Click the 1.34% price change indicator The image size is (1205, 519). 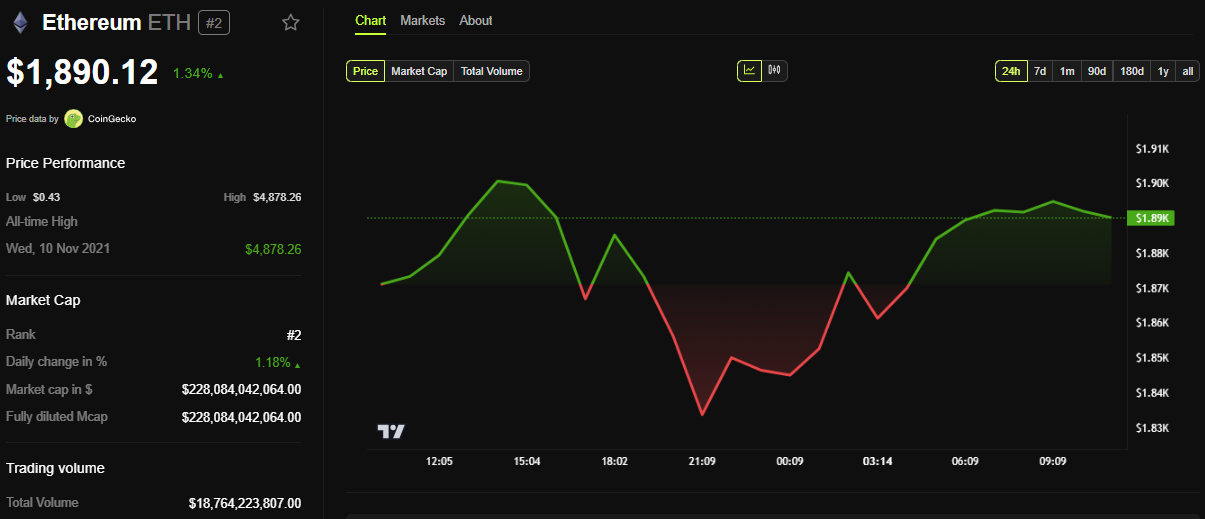pos(198,74)
